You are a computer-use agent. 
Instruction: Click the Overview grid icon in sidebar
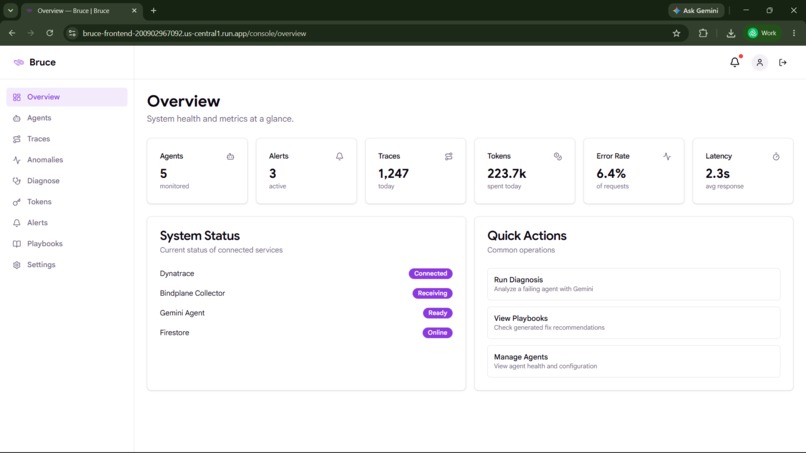pos(17,97)
